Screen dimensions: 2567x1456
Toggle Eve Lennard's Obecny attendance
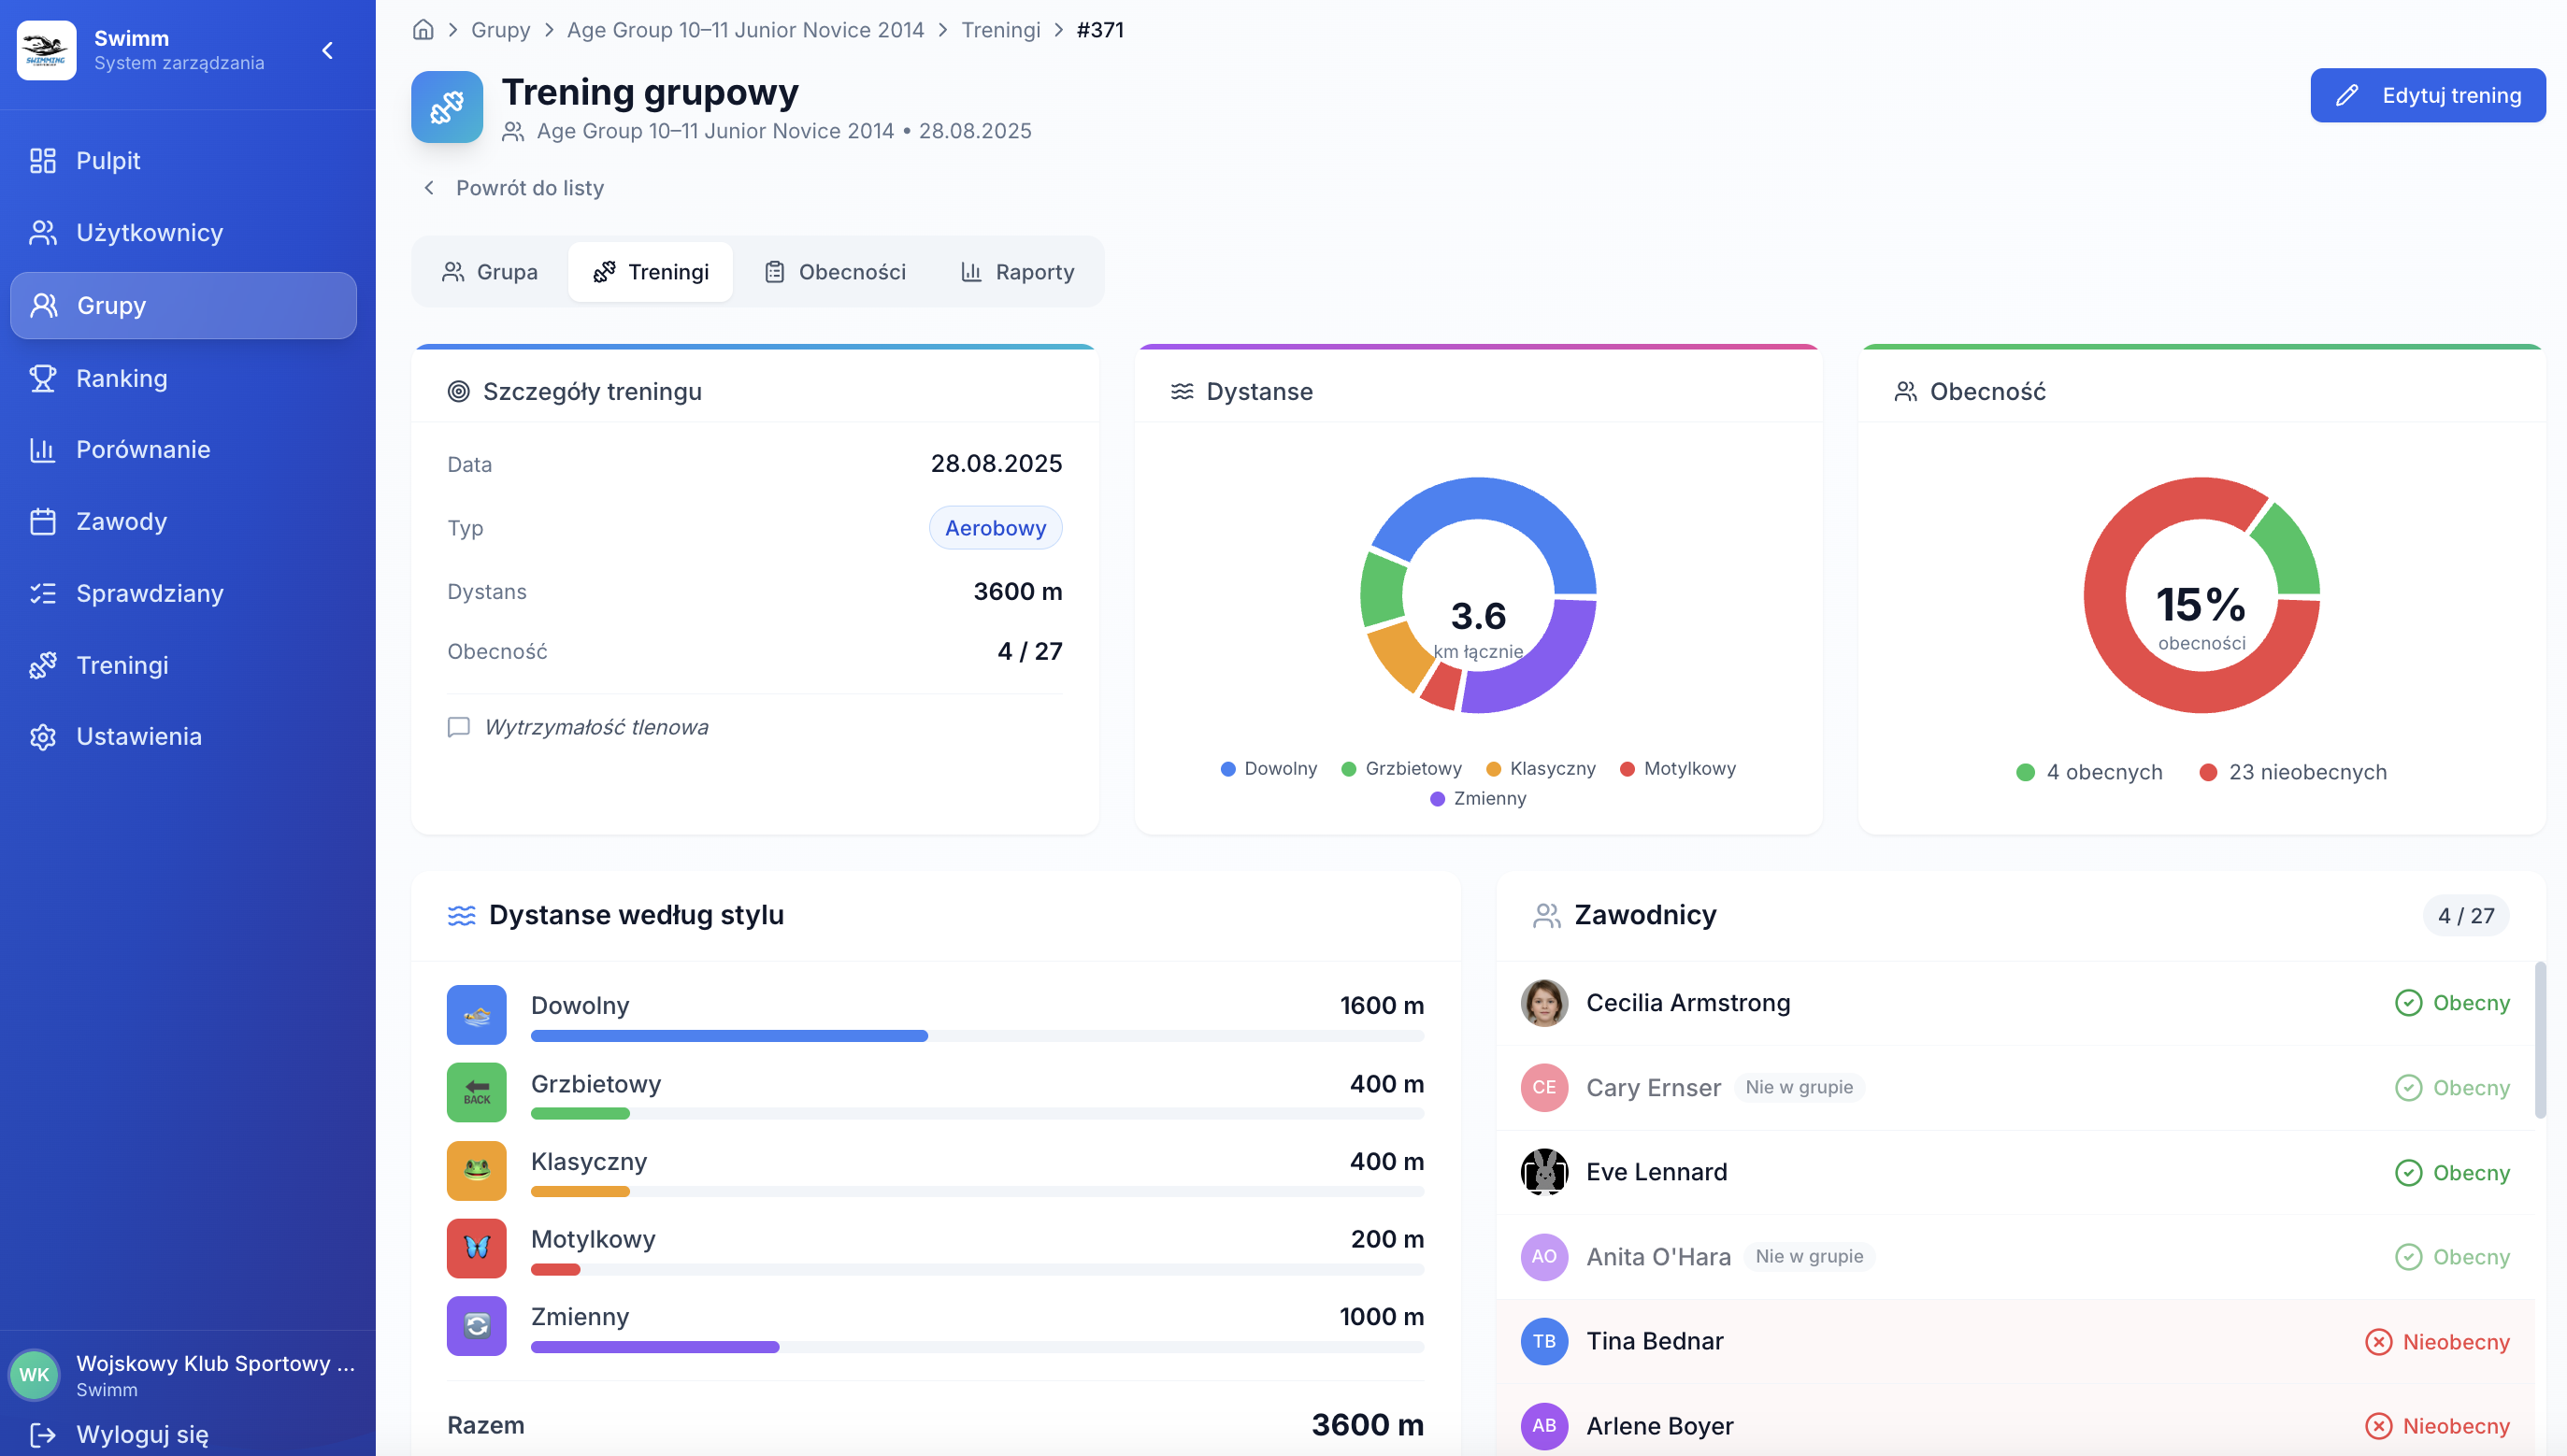tap(2452, 1172)
